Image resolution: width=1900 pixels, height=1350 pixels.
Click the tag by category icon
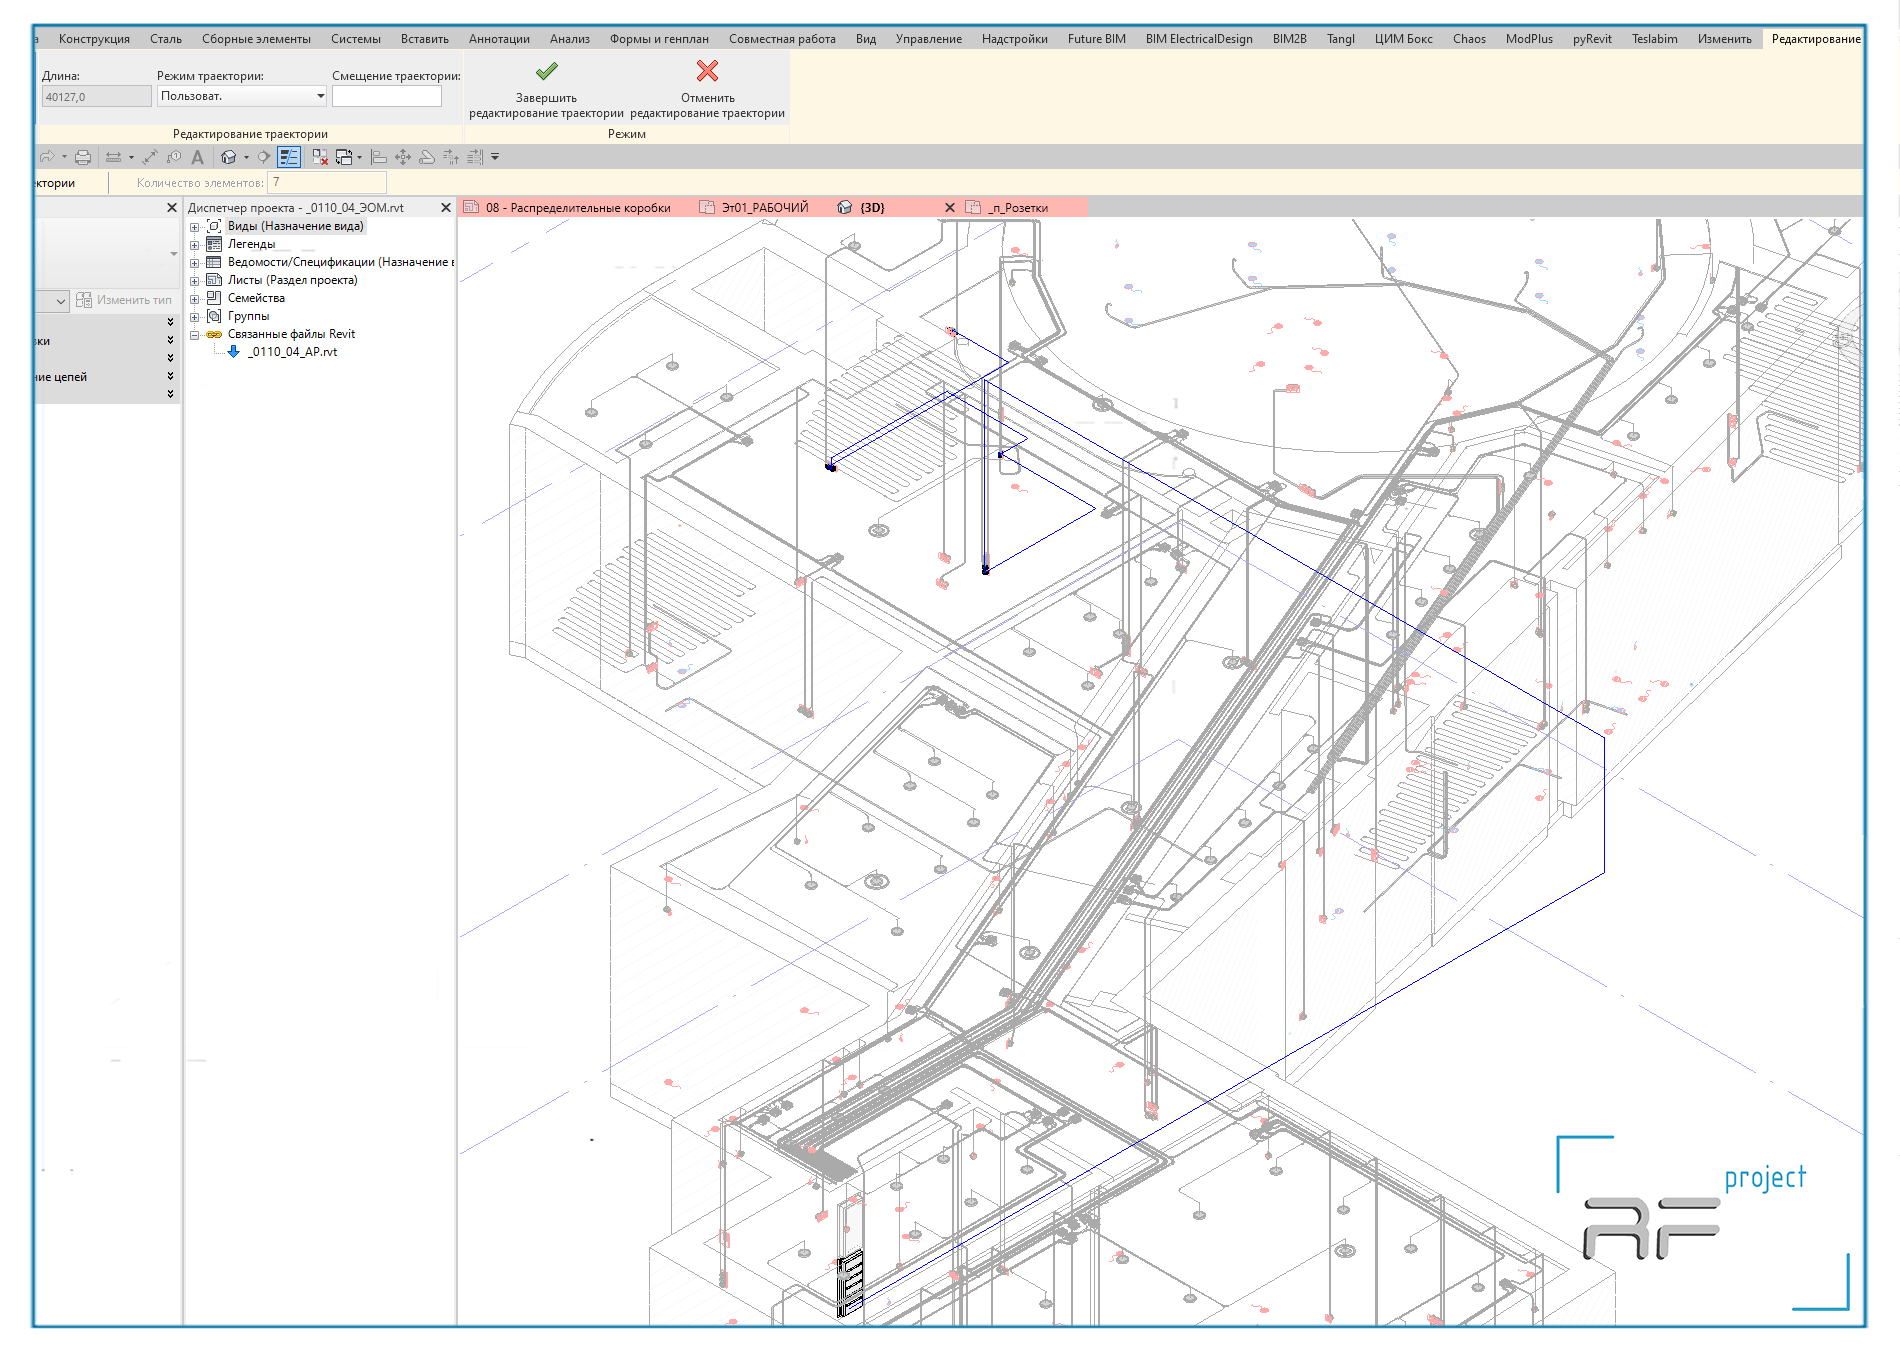click(x=174, y=157)
